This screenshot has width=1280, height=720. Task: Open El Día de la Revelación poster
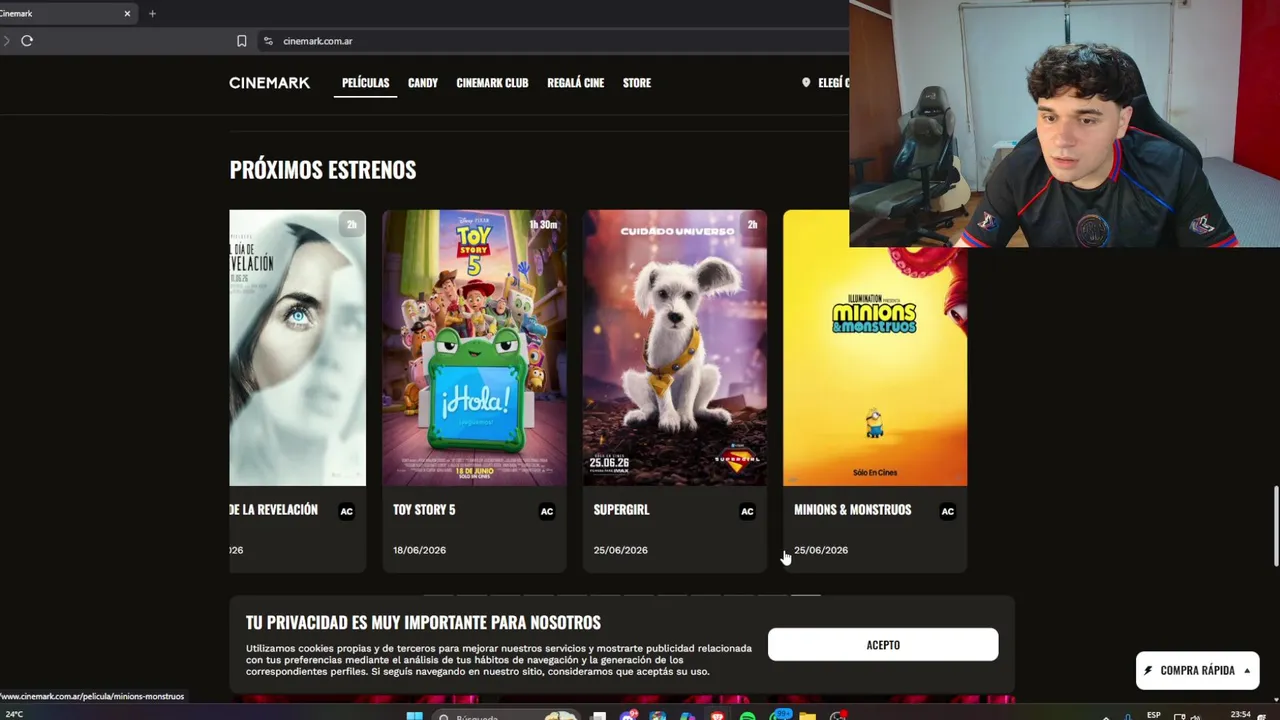(x=297, y=348)
